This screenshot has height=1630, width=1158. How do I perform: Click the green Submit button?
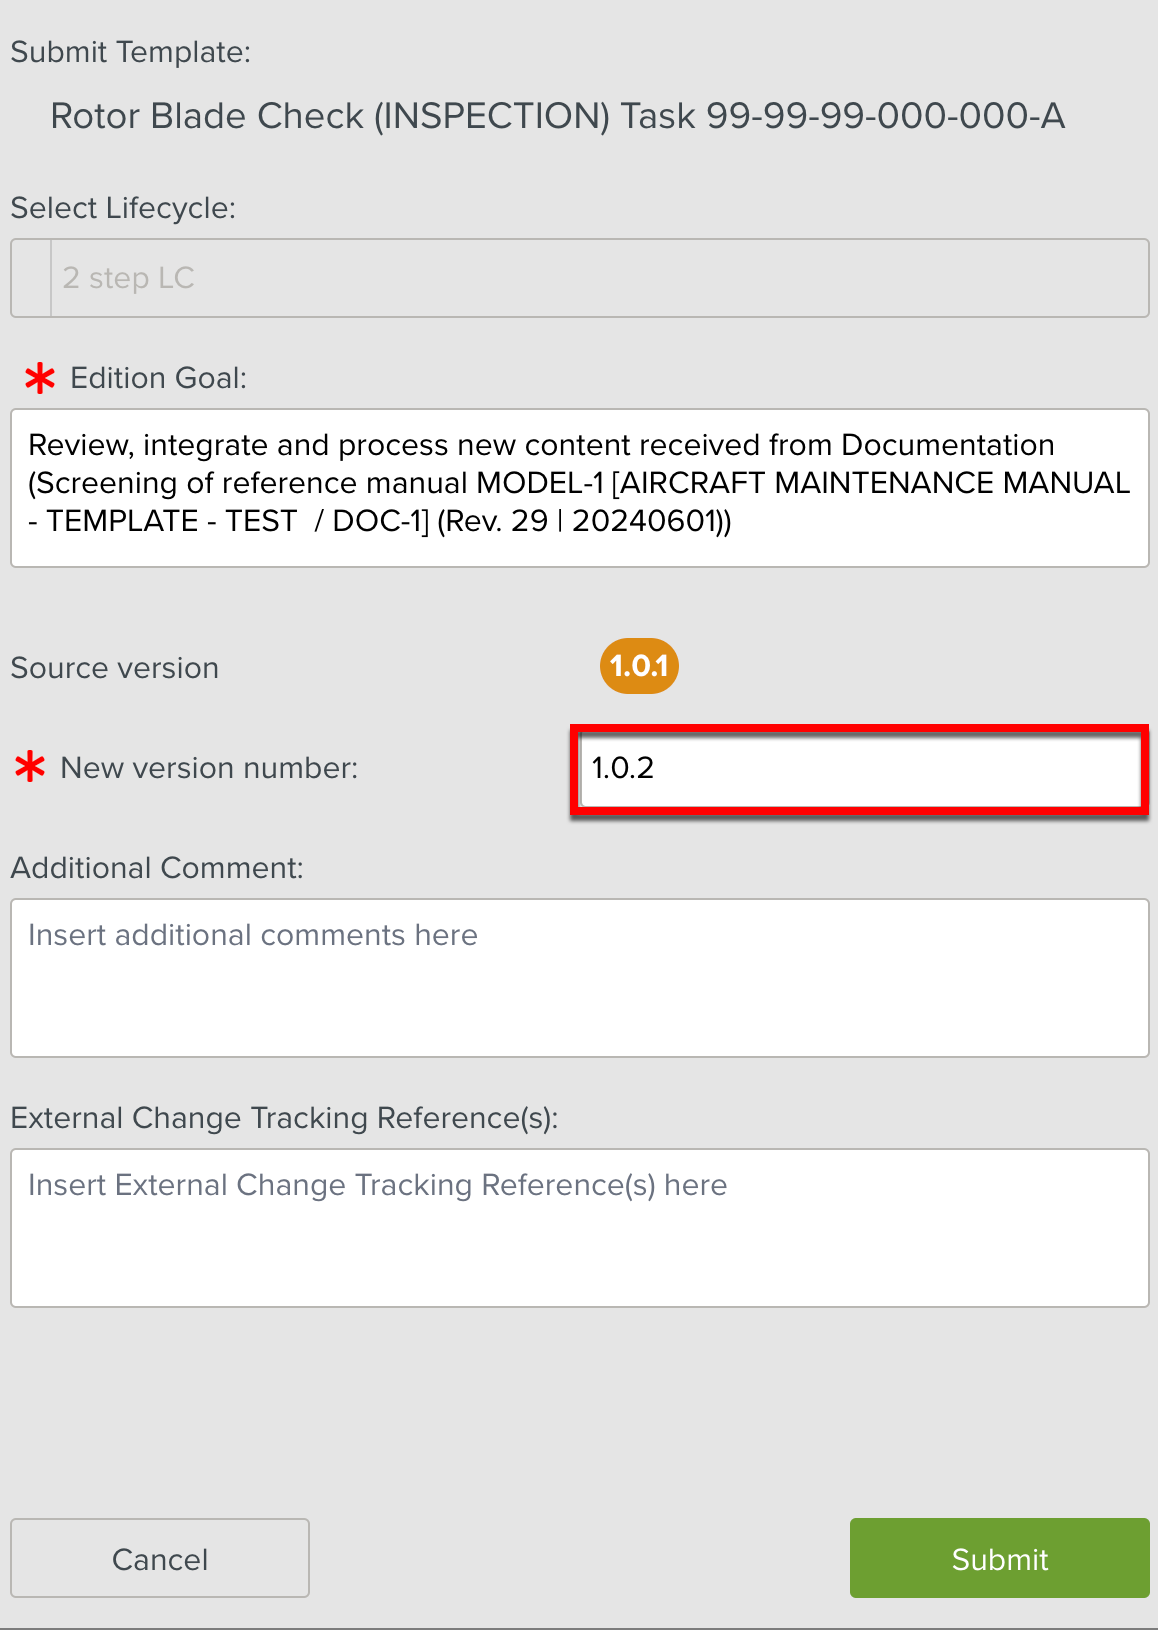click(999, 1558)
